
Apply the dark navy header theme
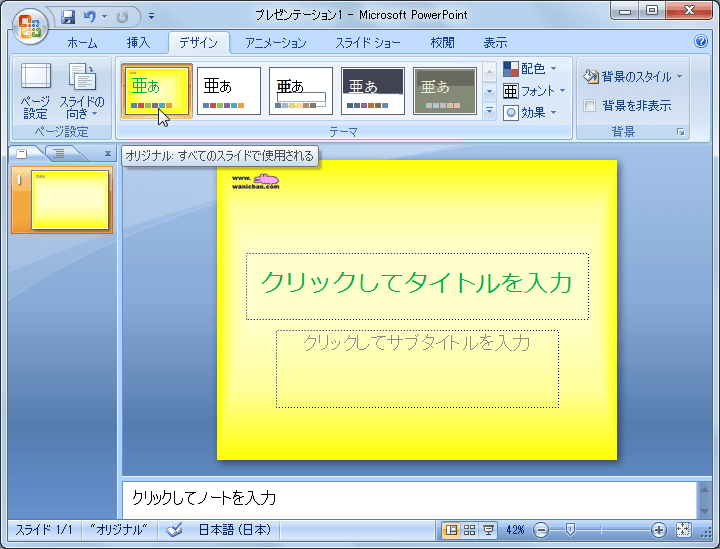coord(373,91)
